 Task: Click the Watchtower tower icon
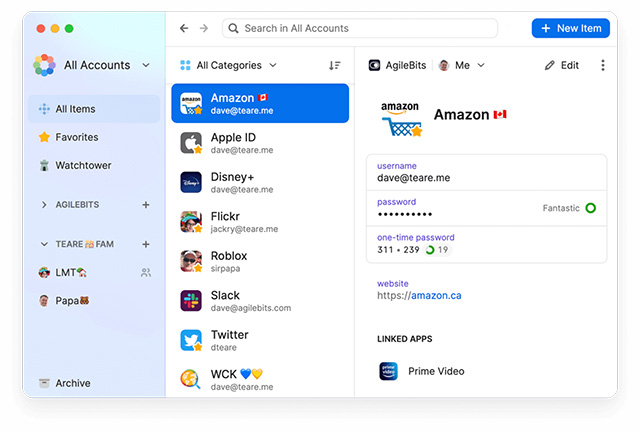44,165
